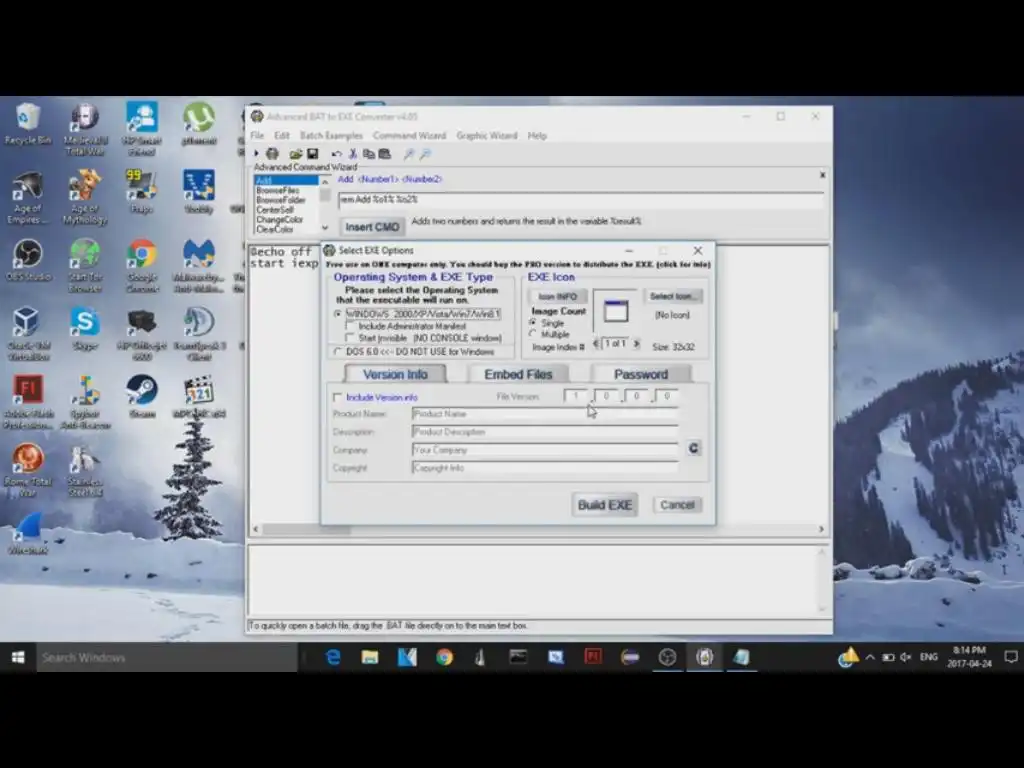Click the next image index arrow
This screenshot has width=1024, height=768.
tap(636, 344)
